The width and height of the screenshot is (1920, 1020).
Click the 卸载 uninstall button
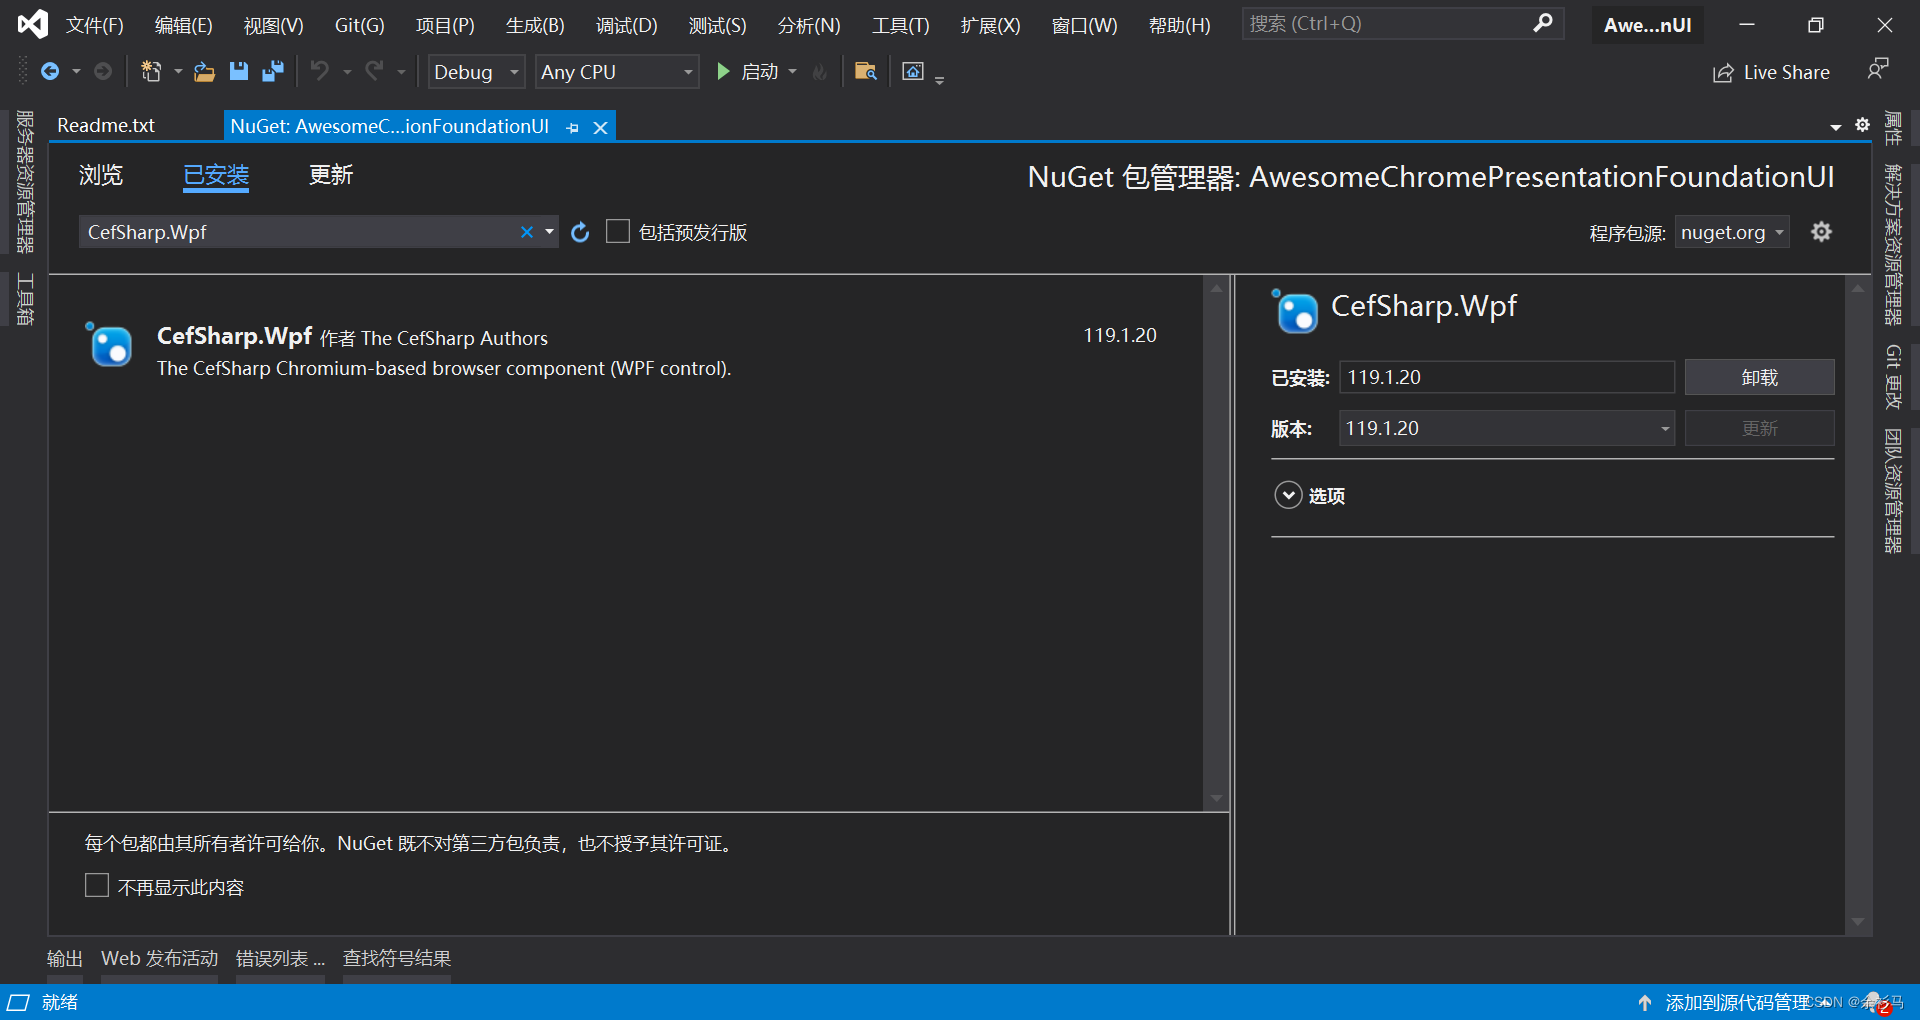[1759, 377]
